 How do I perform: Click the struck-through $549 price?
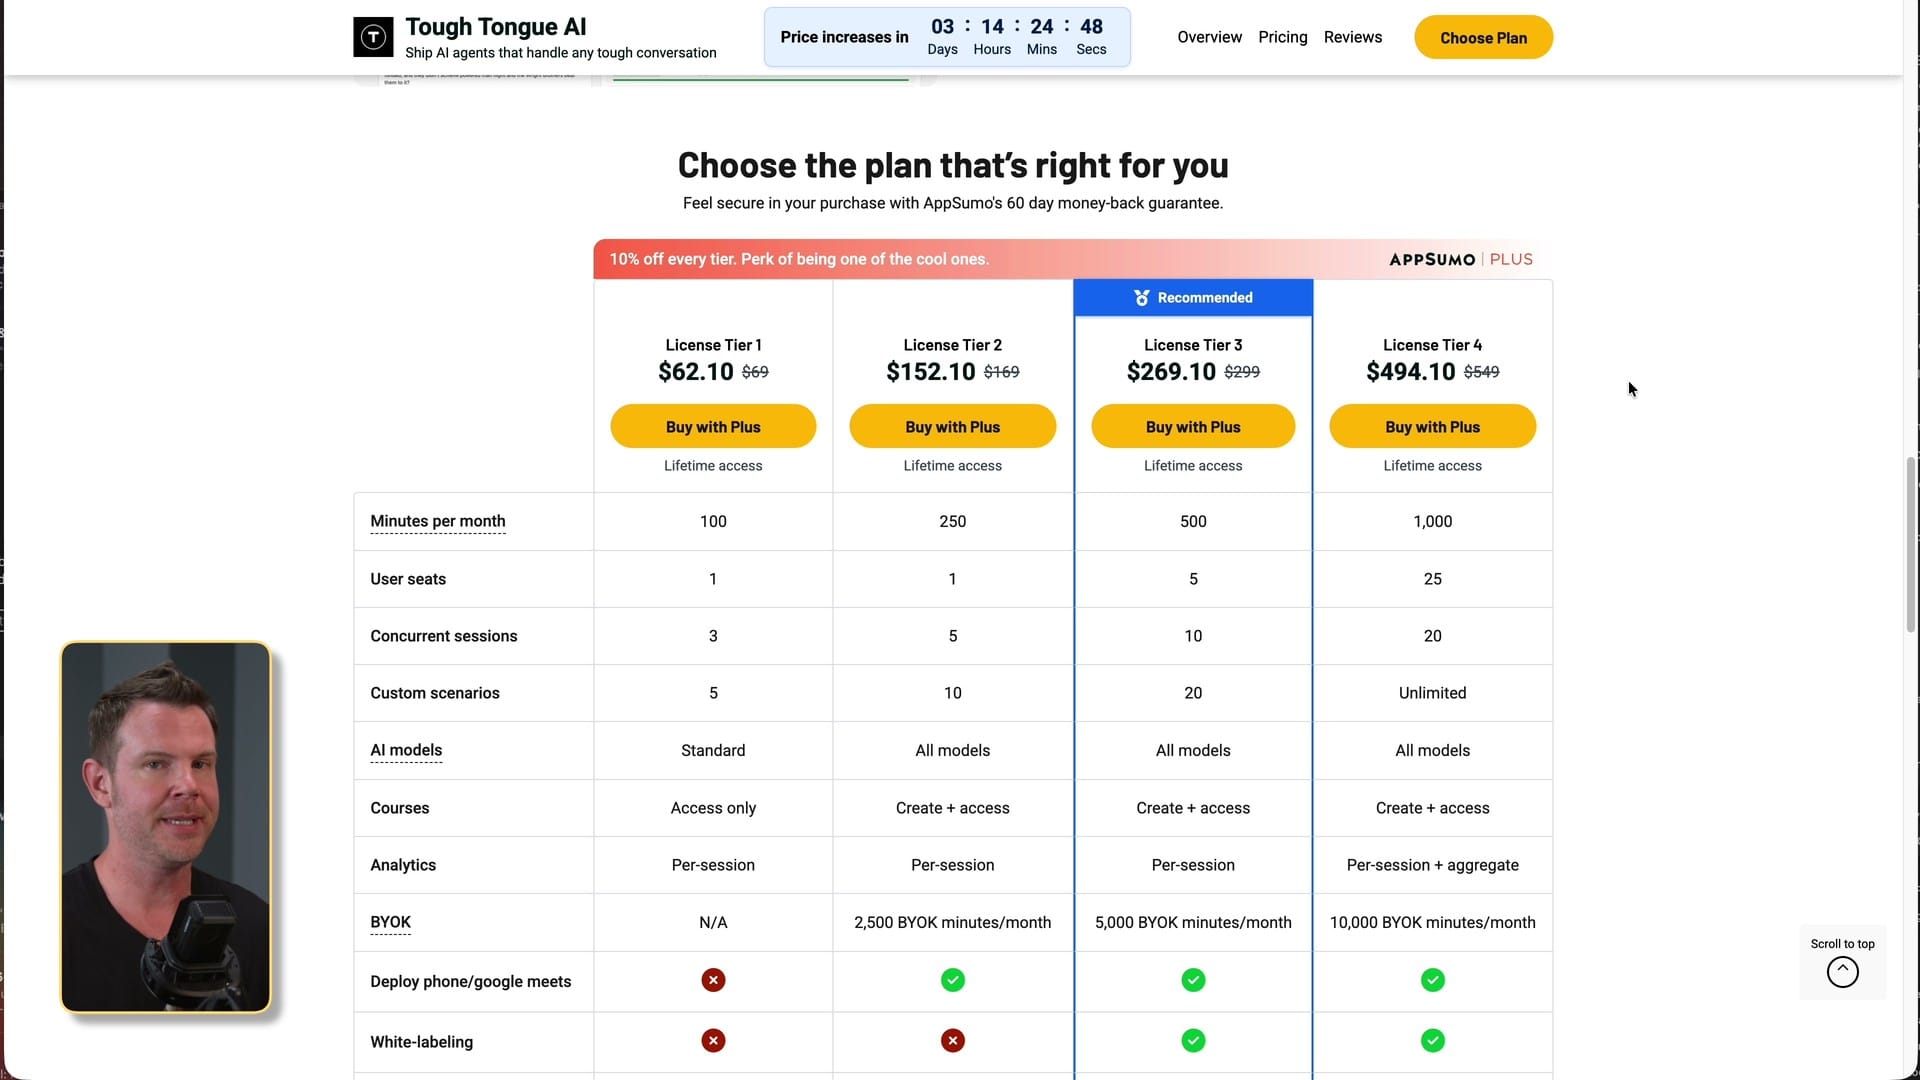[1481, 372]
